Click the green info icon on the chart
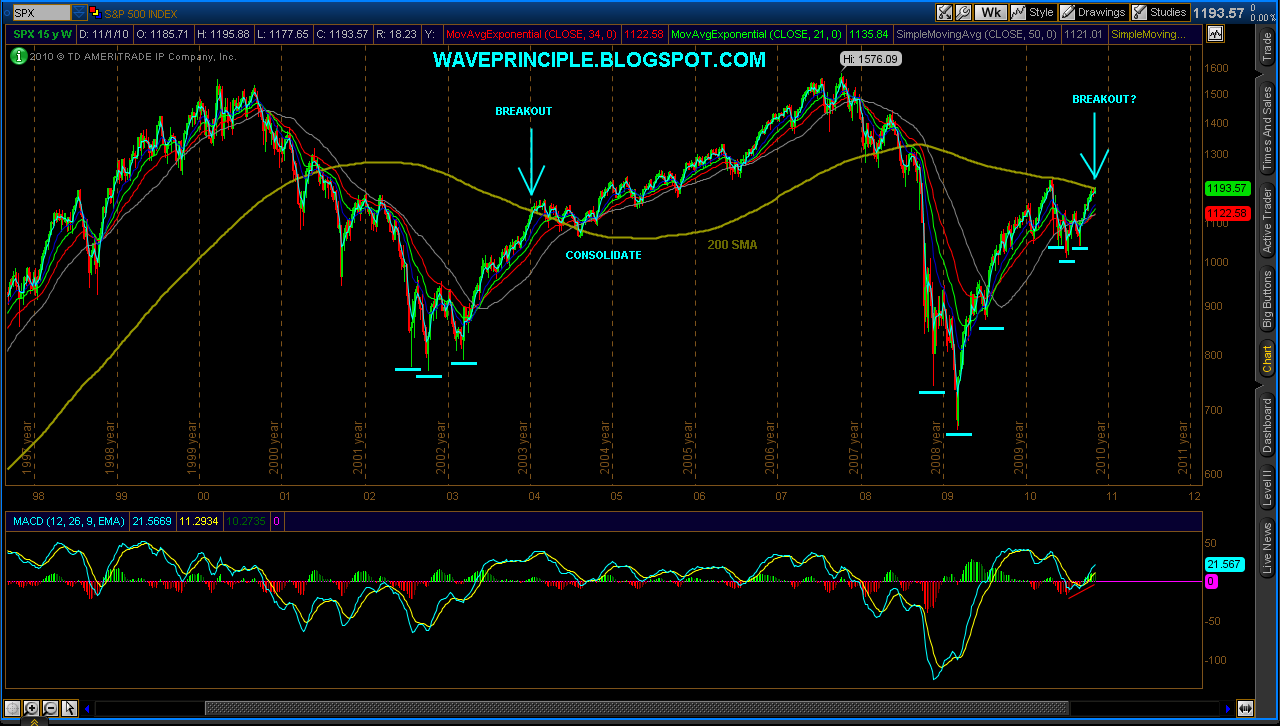The width and height of the screenshot is (1280, 726). coord(17,56)
